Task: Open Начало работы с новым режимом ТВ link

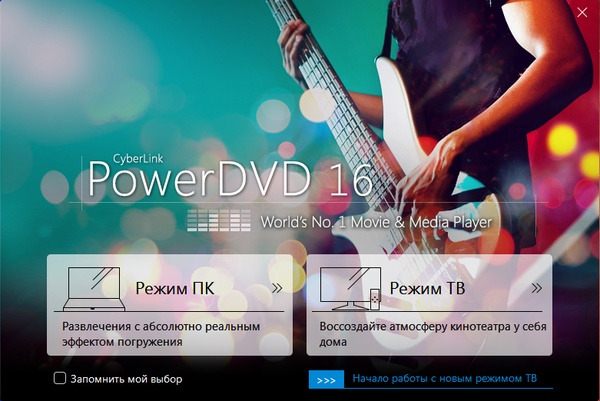Action: pos(445,379)
